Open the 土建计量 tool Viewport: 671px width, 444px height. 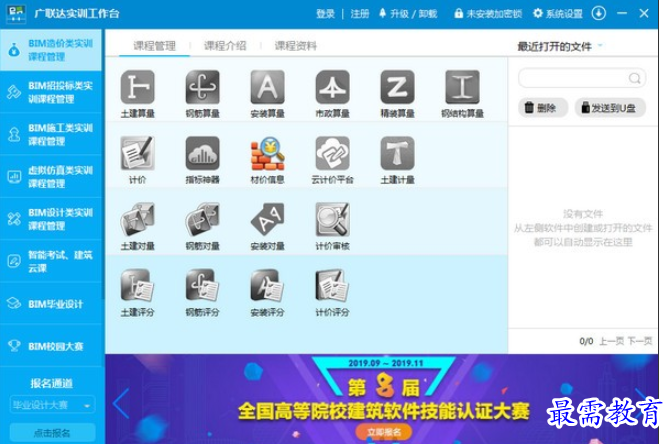click(x=398, y=153)
